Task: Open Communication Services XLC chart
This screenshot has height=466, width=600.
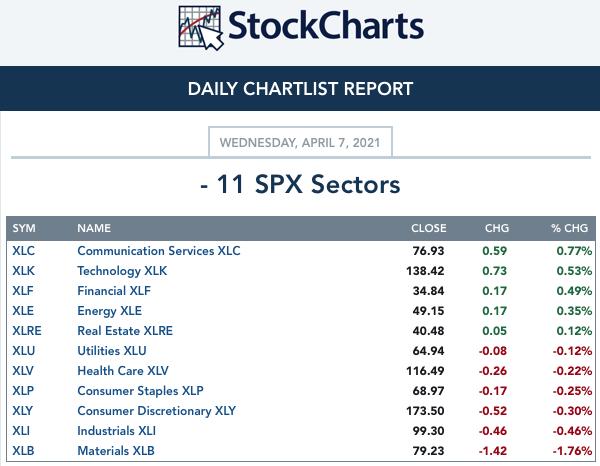Action: pyautogui.click(x=159, y=251)
